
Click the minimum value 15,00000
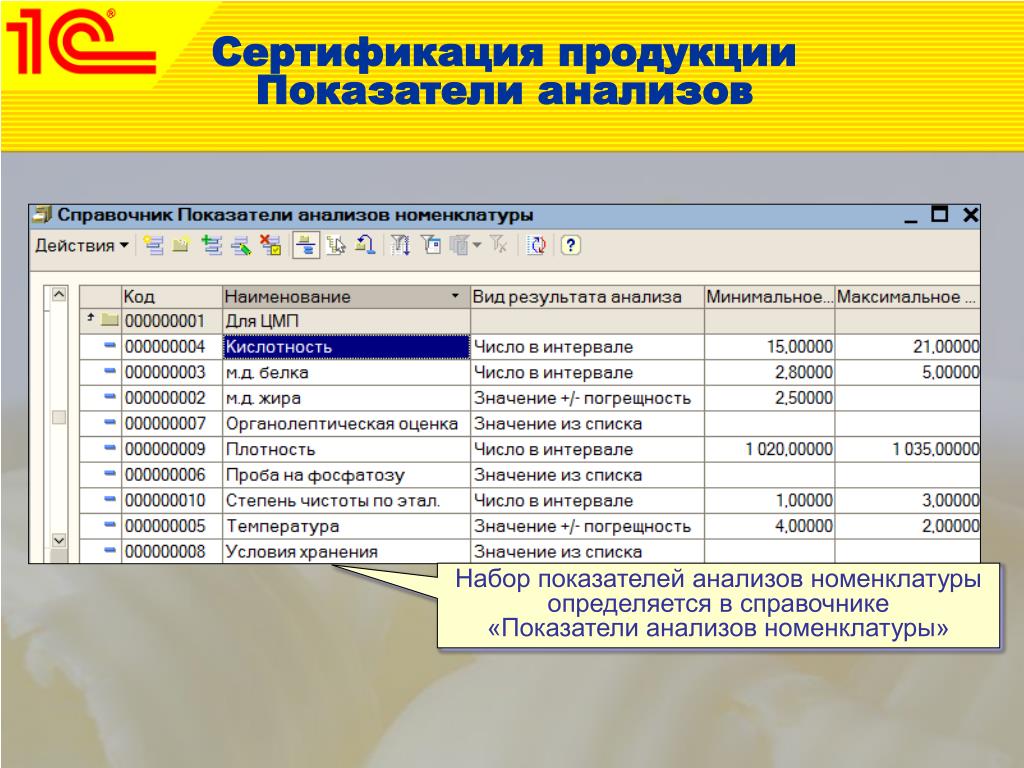click(799, 347)
